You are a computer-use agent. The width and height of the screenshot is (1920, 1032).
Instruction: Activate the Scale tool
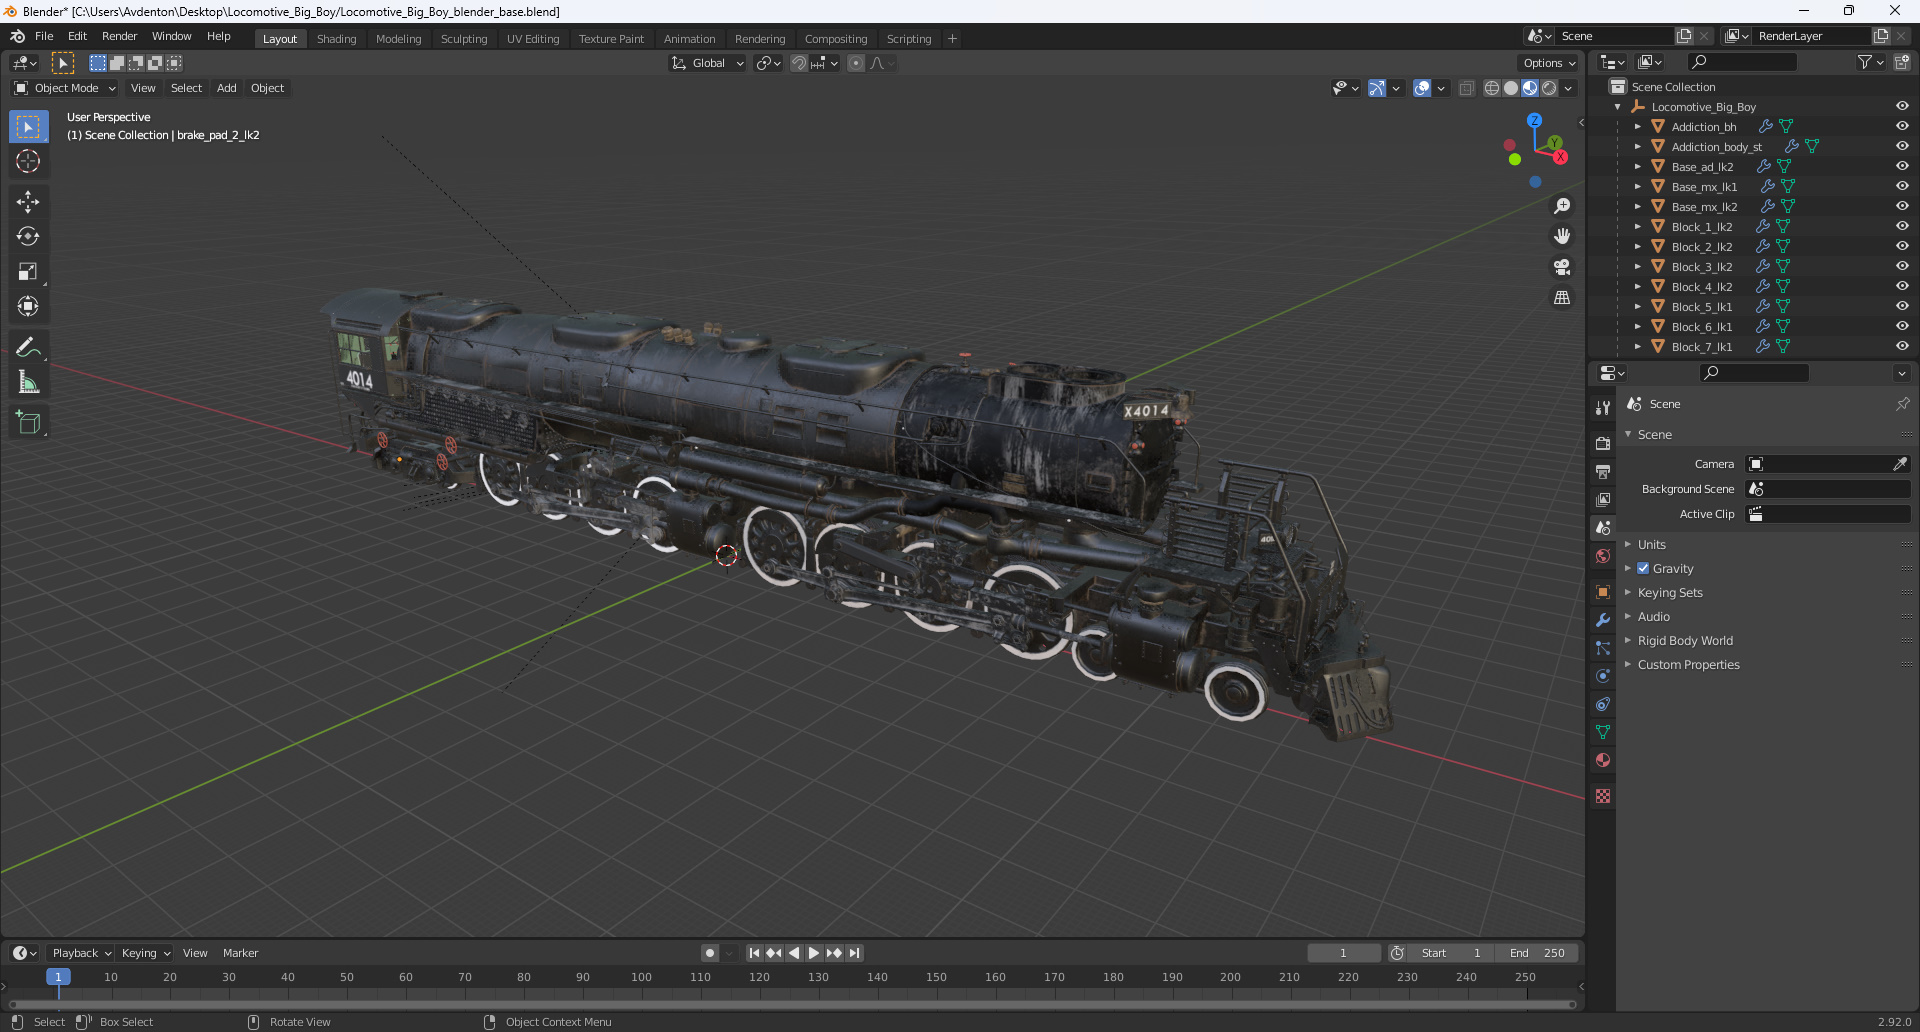click(x=28, y=271)
